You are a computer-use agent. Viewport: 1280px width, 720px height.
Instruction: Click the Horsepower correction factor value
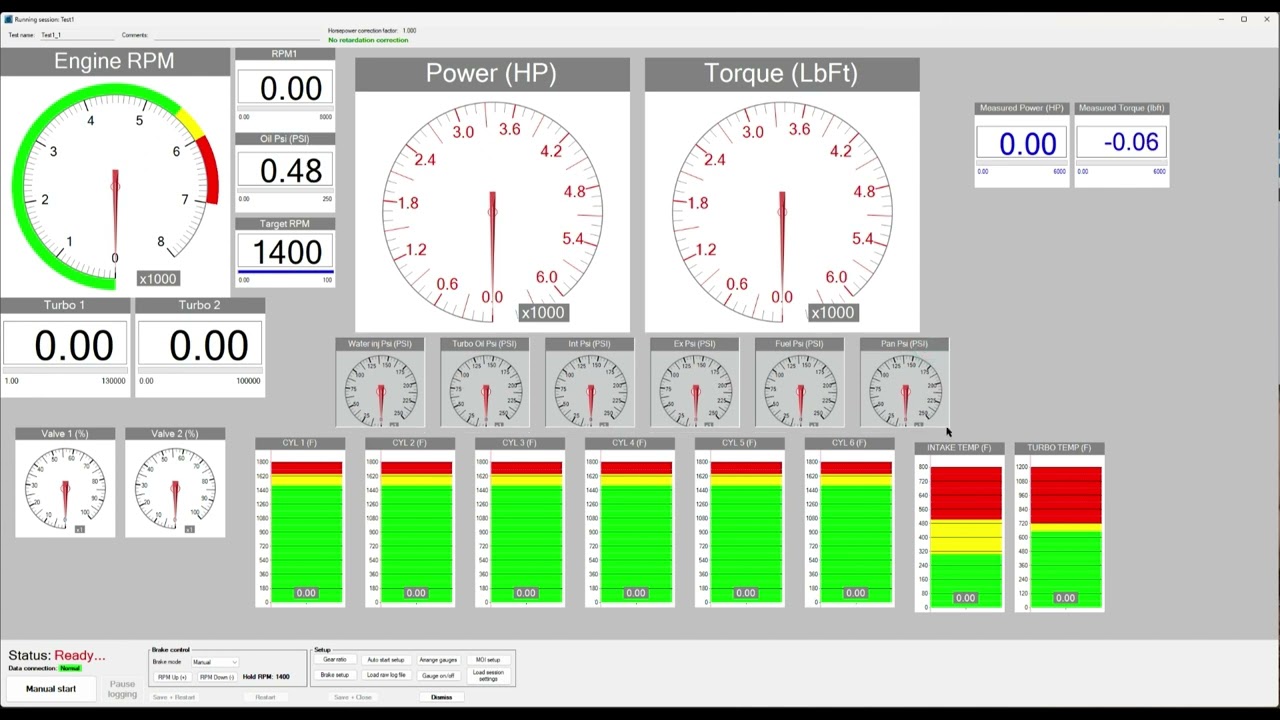click(409, 31)
